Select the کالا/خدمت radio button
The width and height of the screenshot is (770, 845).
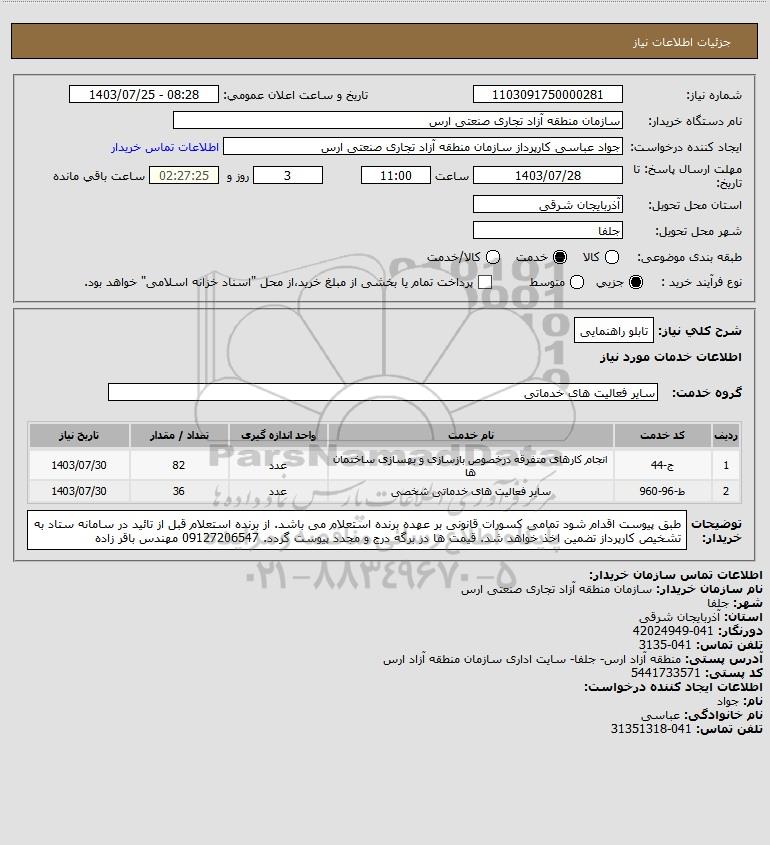pyautogui.click(x=492, y=257)
